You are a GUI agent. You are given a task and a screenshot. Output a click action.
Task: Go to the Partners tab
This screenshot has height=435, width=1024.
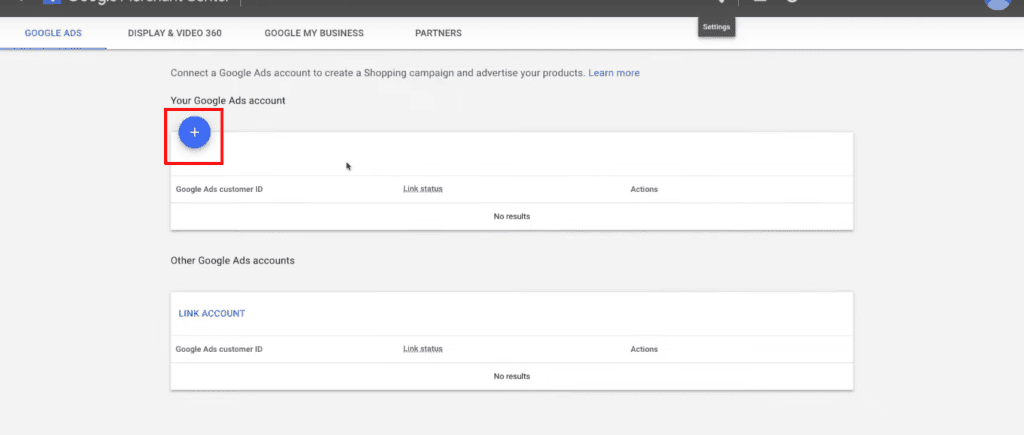pos(438,33)
